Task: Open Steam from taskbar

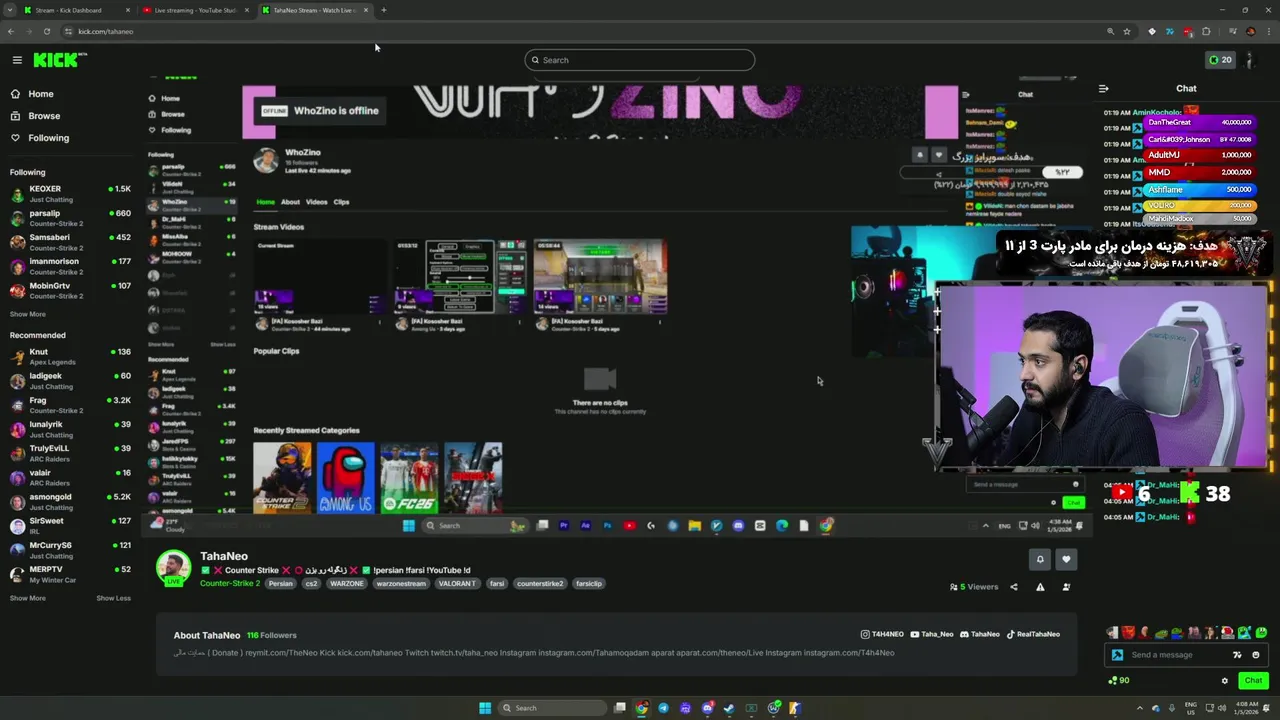Action: click(x=729, y=708)
